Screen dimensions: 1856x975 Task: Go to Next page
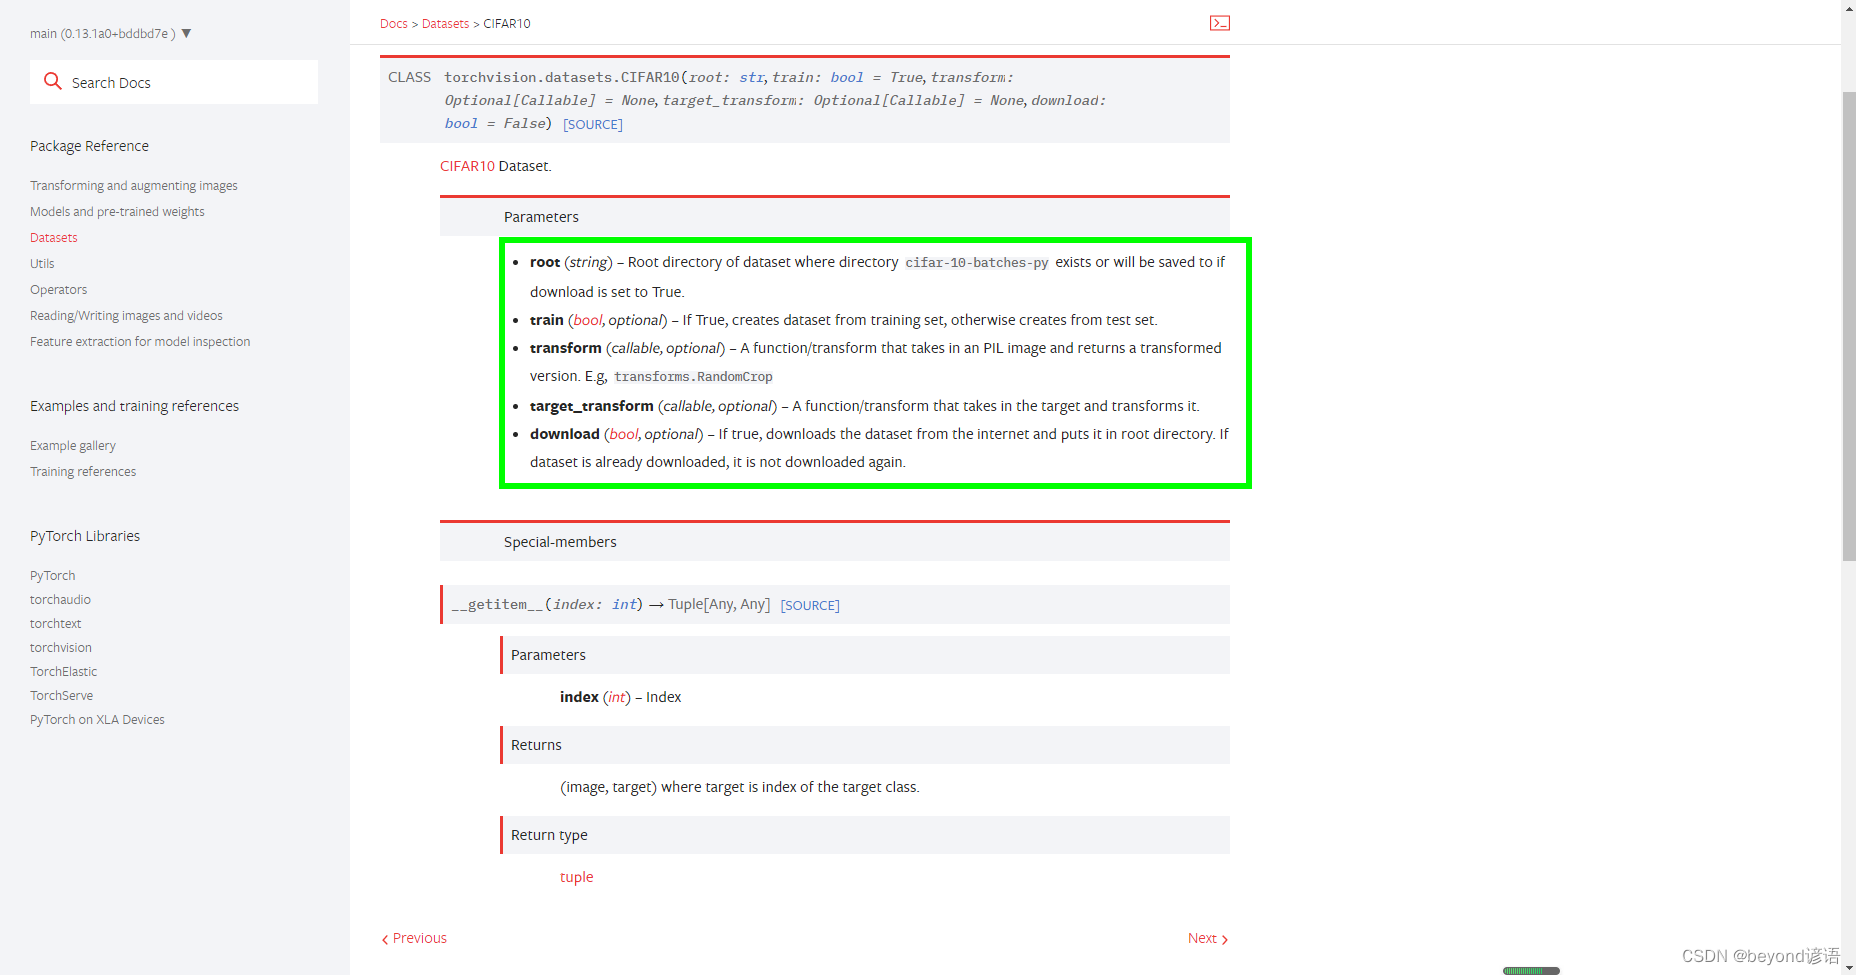point(1208,938)
